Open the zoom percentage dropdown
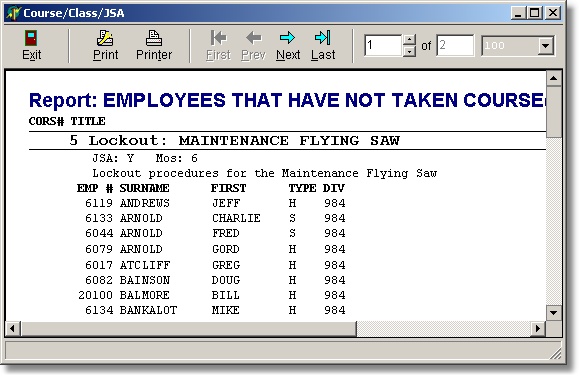The image size is (579, 377). pos(546,46)
